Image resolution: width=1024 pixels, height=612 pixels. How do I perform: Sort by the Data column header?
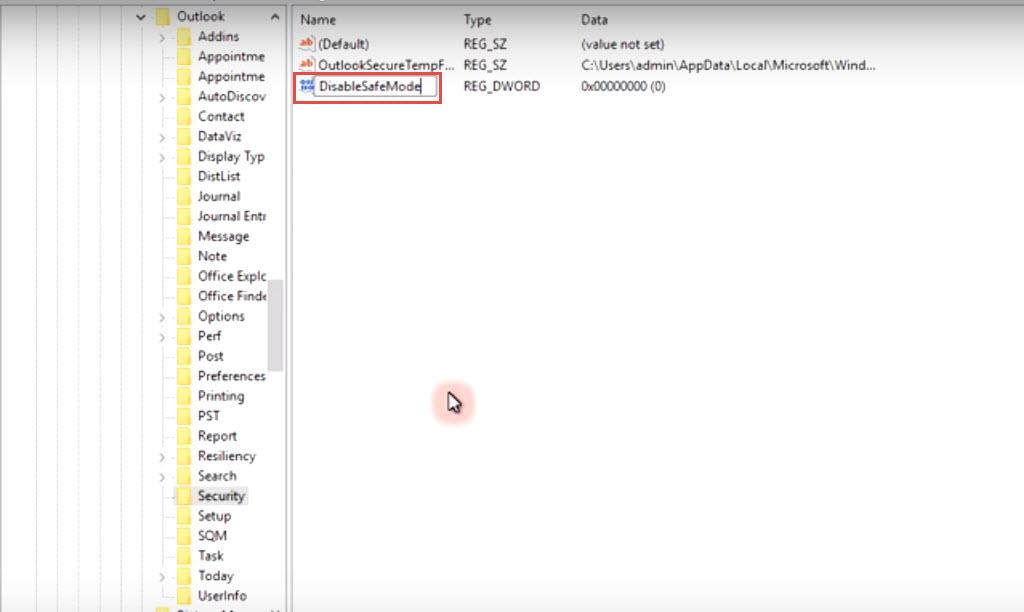tap(594, 20)
